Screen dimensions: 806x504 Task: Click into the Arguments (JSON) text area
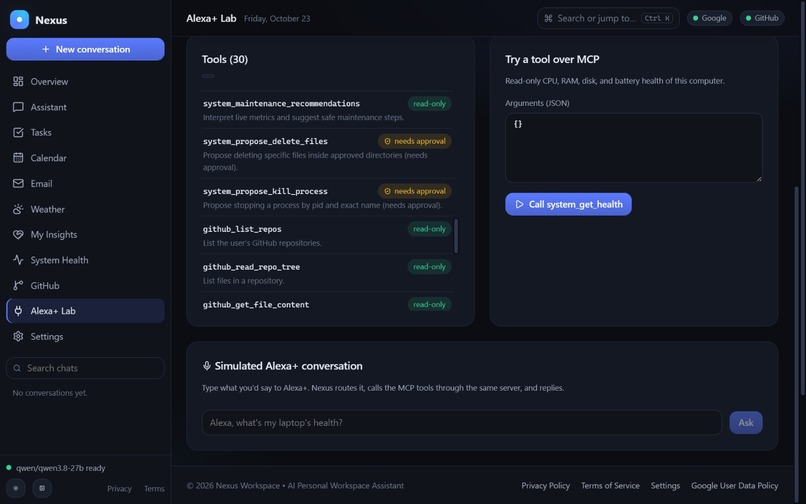633,148
